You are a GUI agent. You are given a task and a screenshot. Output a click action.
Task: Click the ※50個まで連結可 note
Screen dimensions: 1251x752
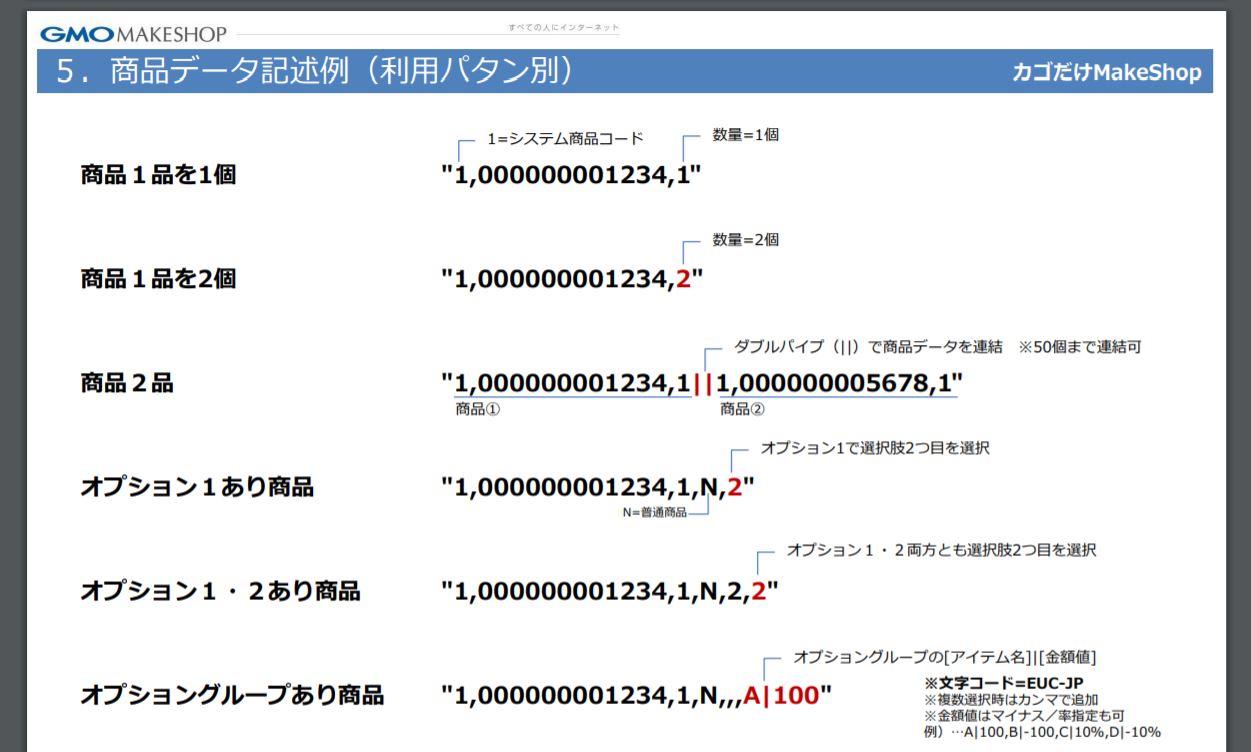tap(1080, 347)
